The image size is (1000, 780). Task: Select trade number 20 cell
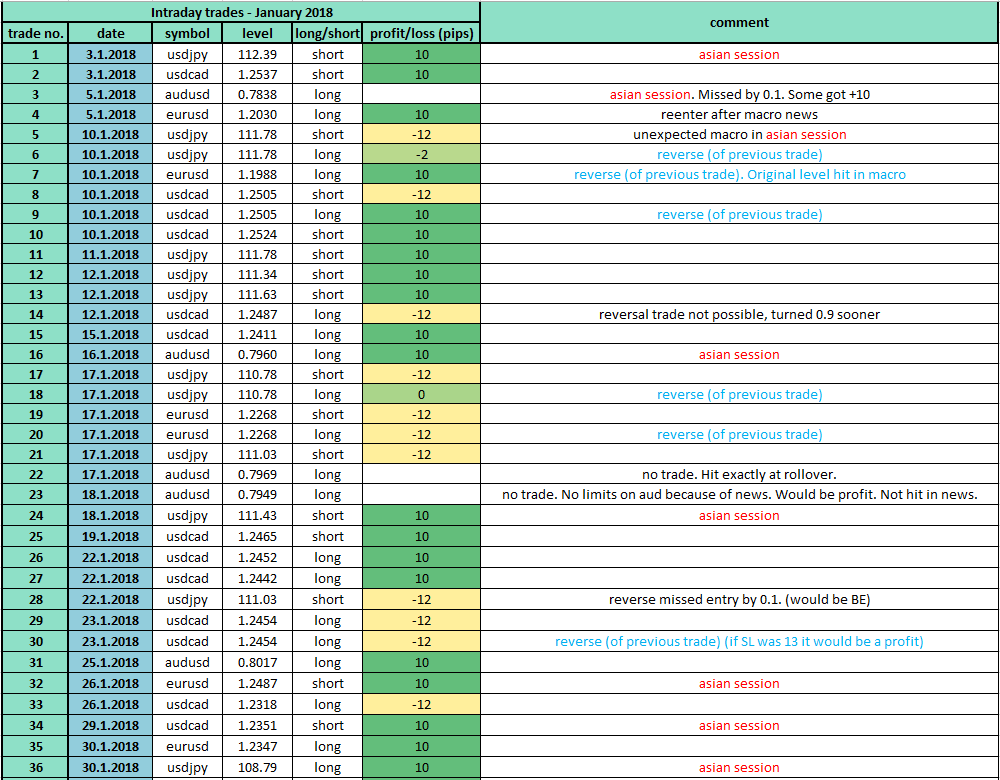[x=35, y=434]
